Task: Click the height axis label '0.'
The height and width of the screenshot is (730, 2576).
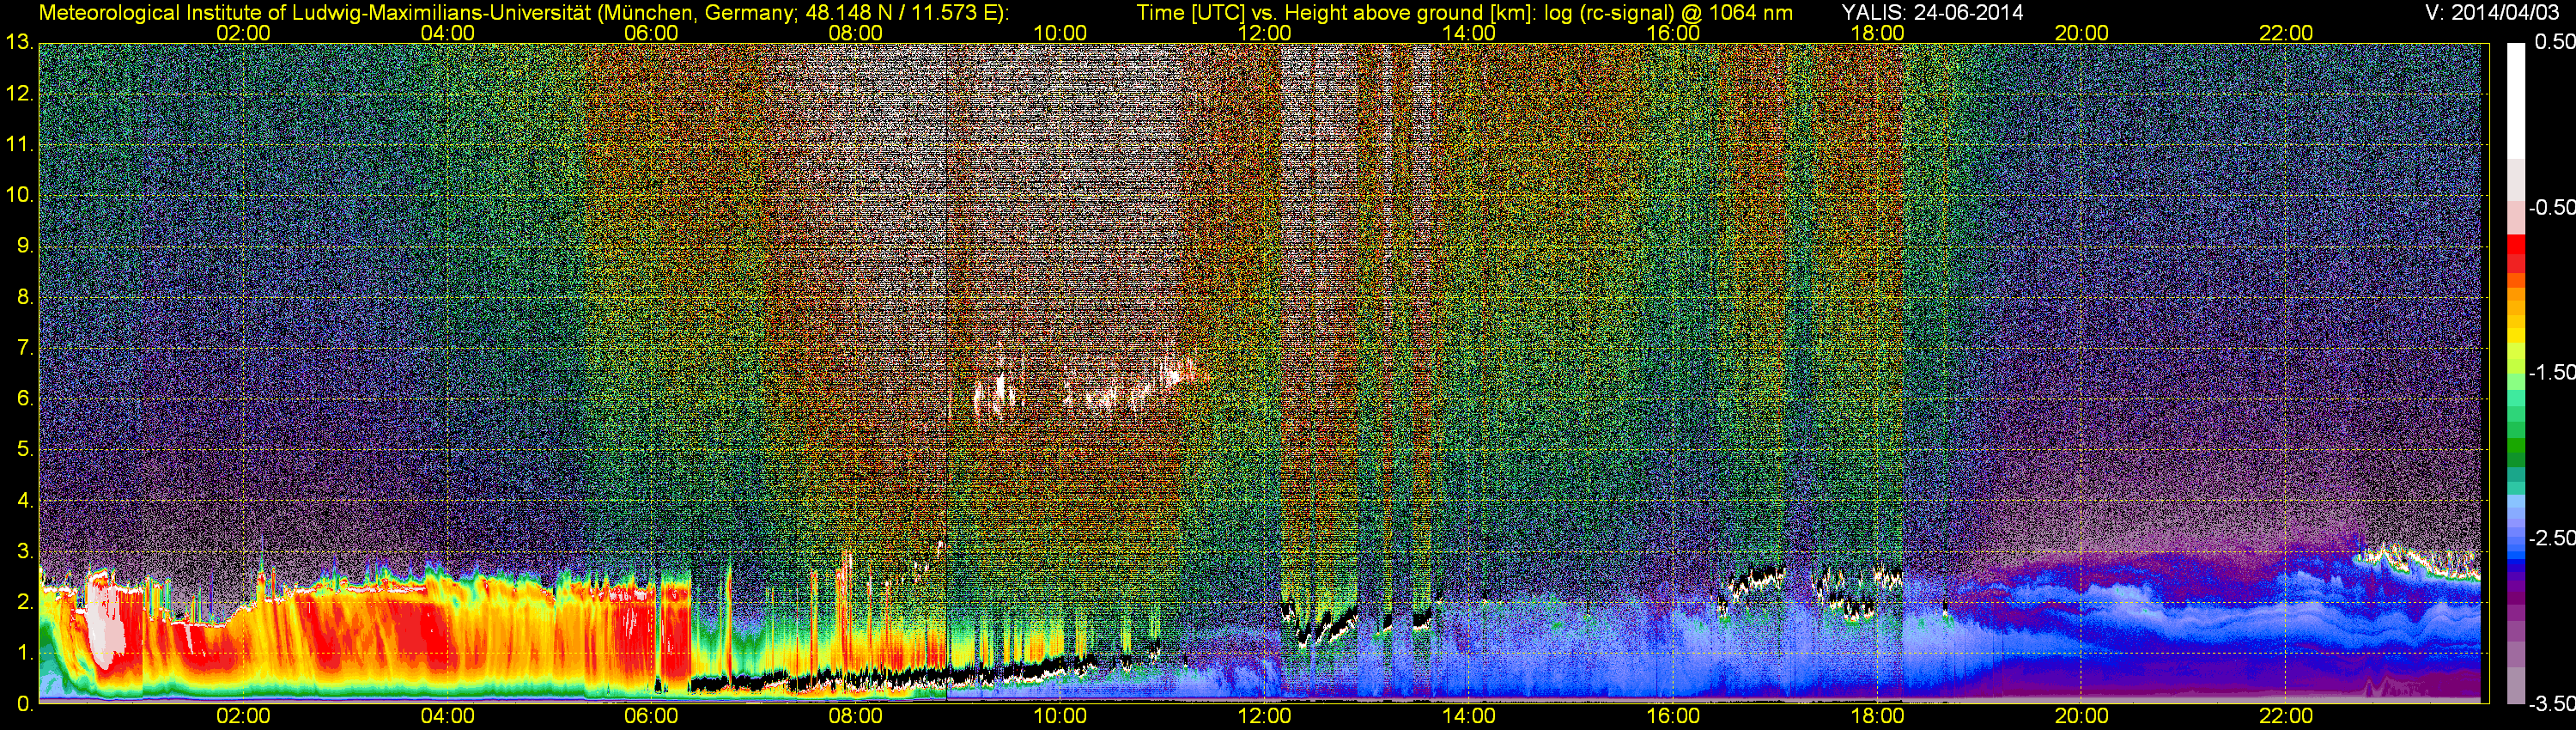Action: pos(25,704)
